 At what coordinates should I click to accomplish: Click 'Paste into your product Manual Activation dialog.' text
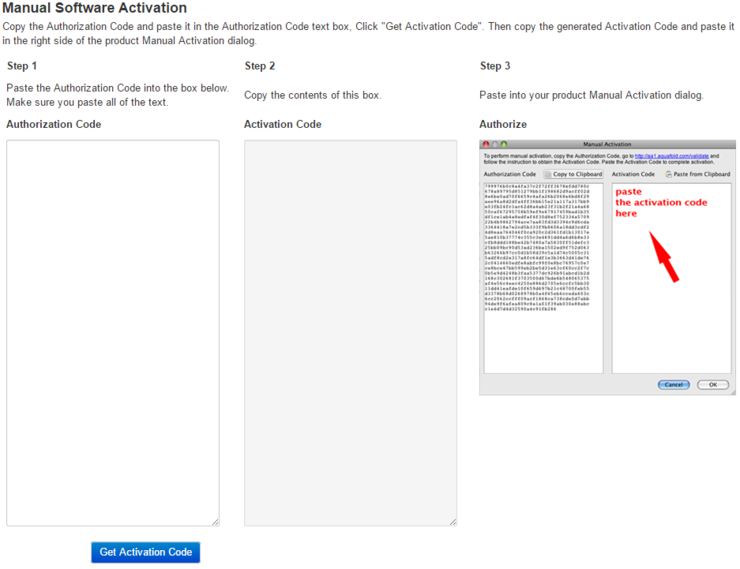591,95
